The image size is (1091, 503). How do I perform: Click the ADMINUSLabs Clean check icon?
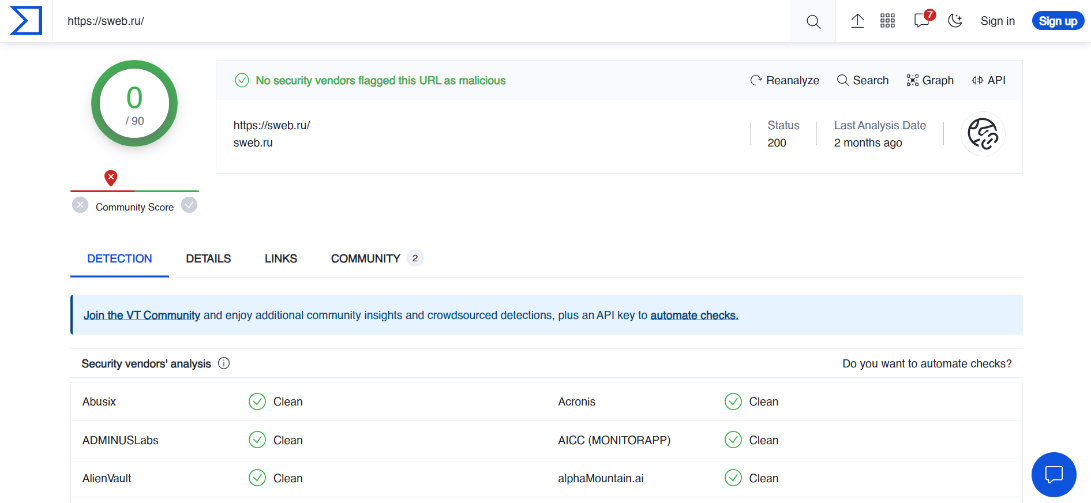[x=257, y=440]
